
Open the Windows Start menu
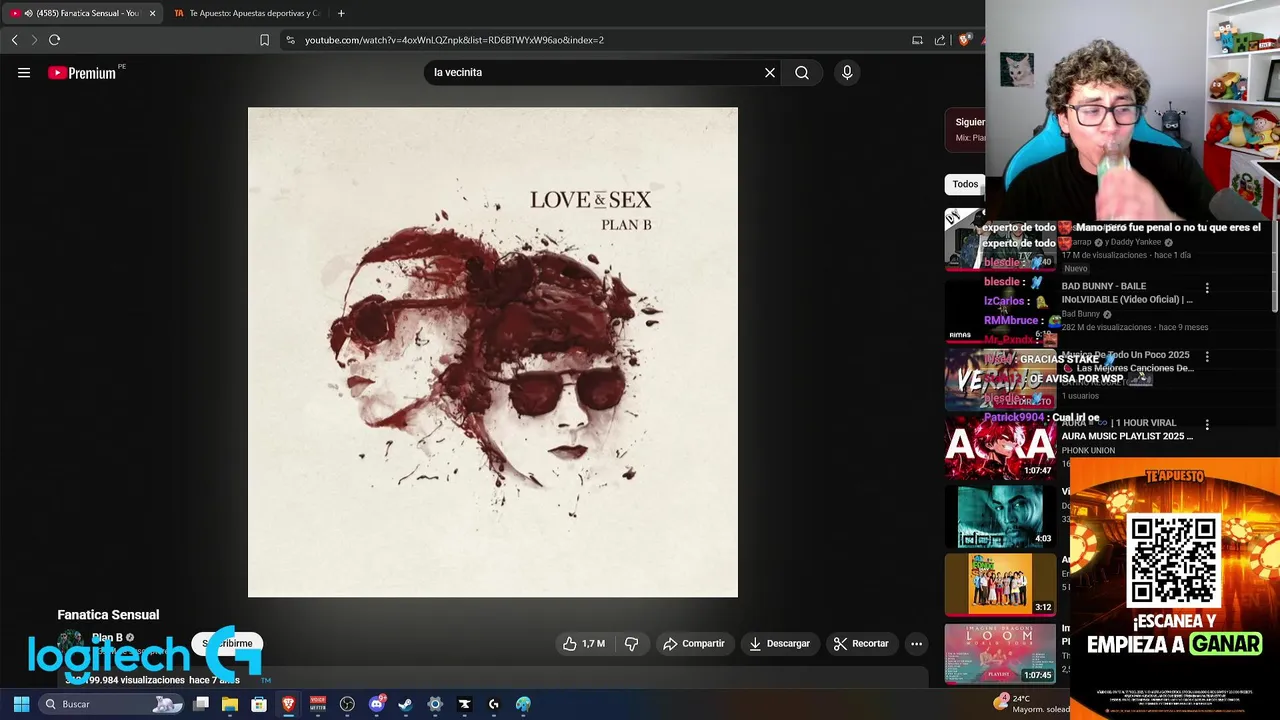point(21,704)
